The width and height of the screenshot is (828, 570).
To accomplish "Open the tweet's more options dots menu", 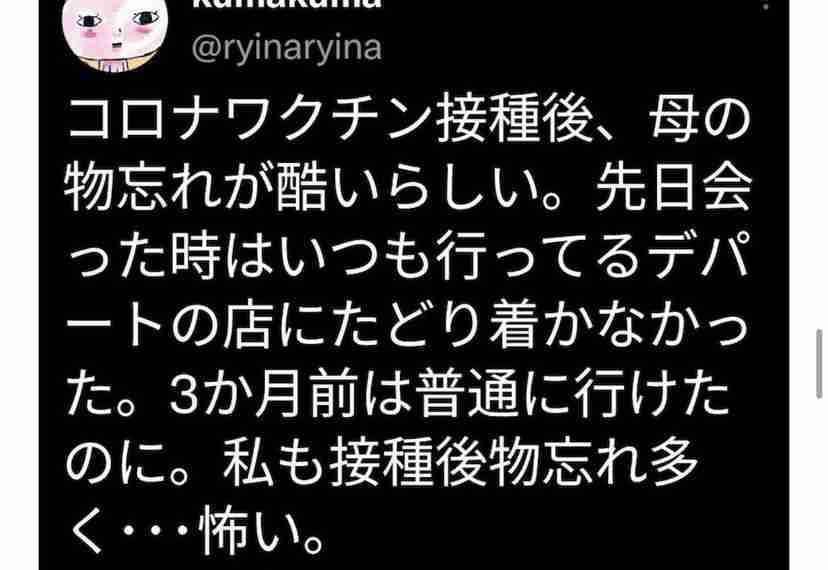I will point(767,4).
